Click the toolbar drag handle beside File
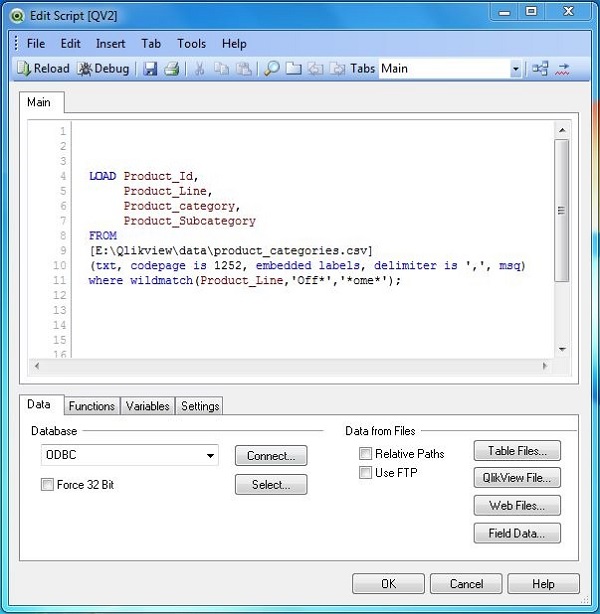This screenshot has height=614, width=600. (16, 43)
